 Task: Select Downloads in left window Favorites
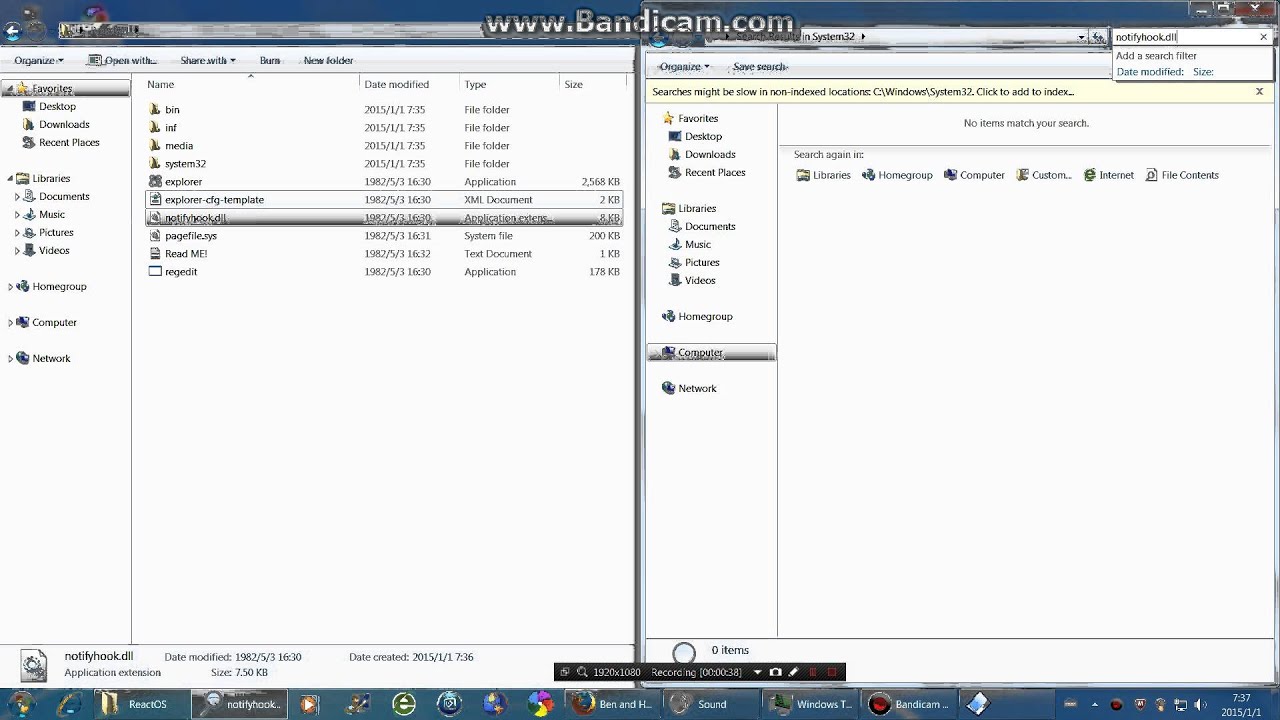(64, 125)
